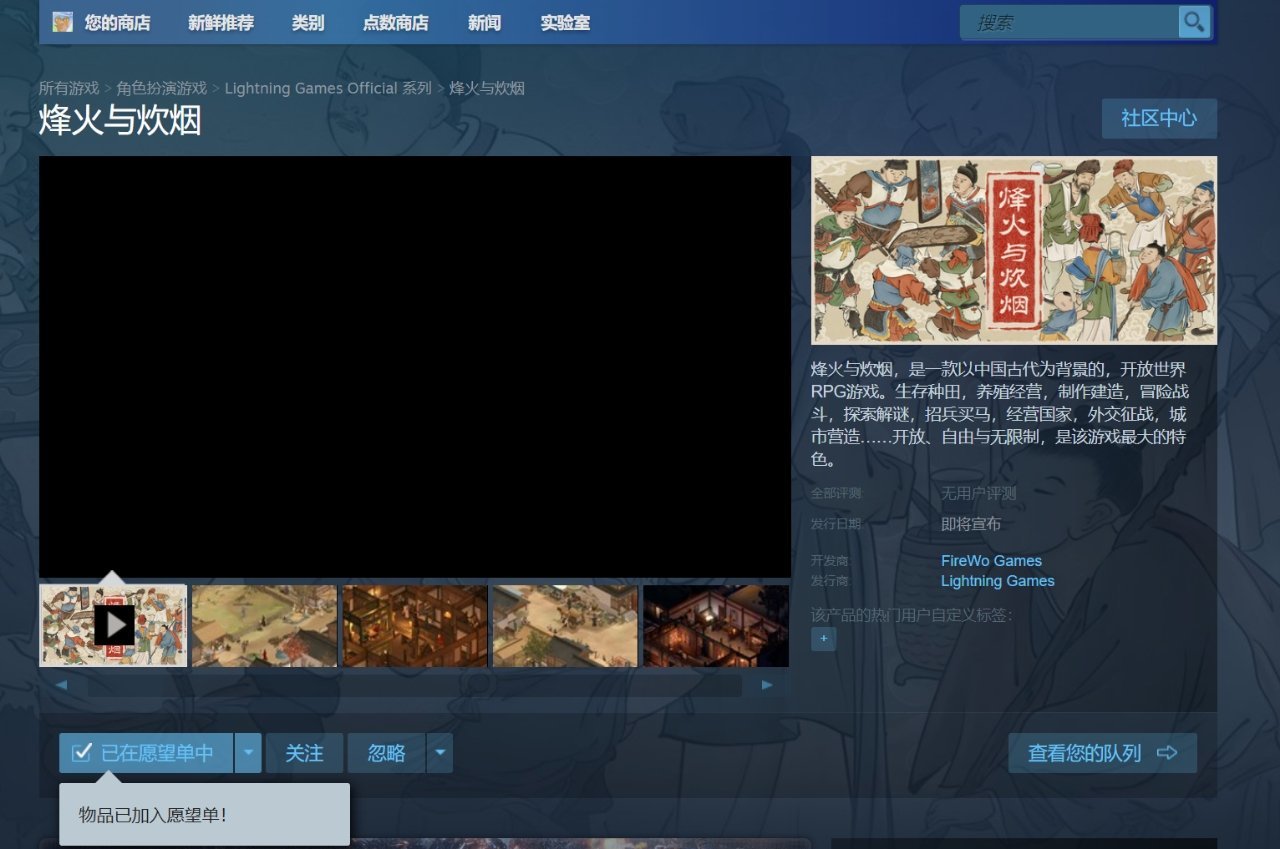Image resolution: width=1280 pixels, height=849 pixels.
Task: Click the 关注 follow button
Action: pyautogui.click(x=304, y=753)
